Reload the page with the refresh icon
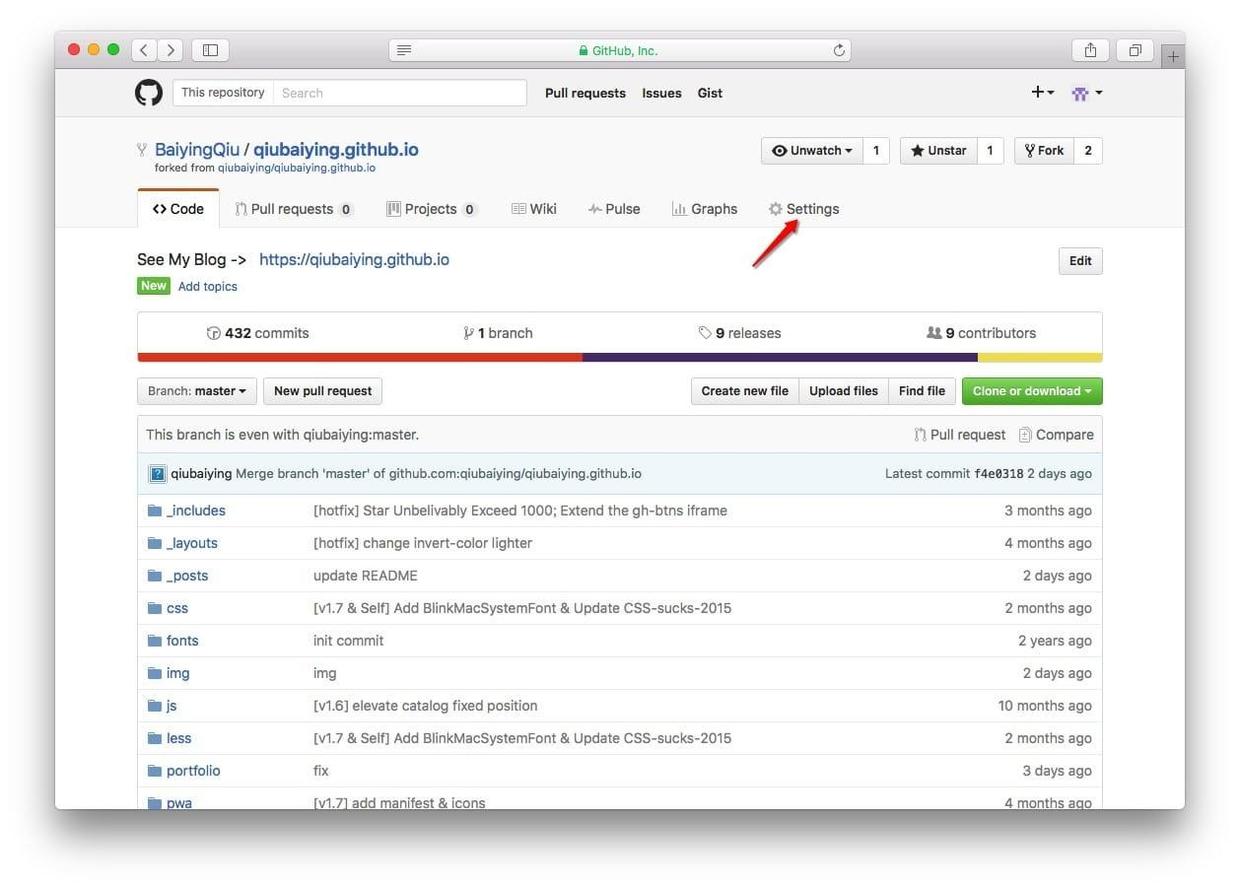Screen dimensions: 1240x888 (839, 50)
